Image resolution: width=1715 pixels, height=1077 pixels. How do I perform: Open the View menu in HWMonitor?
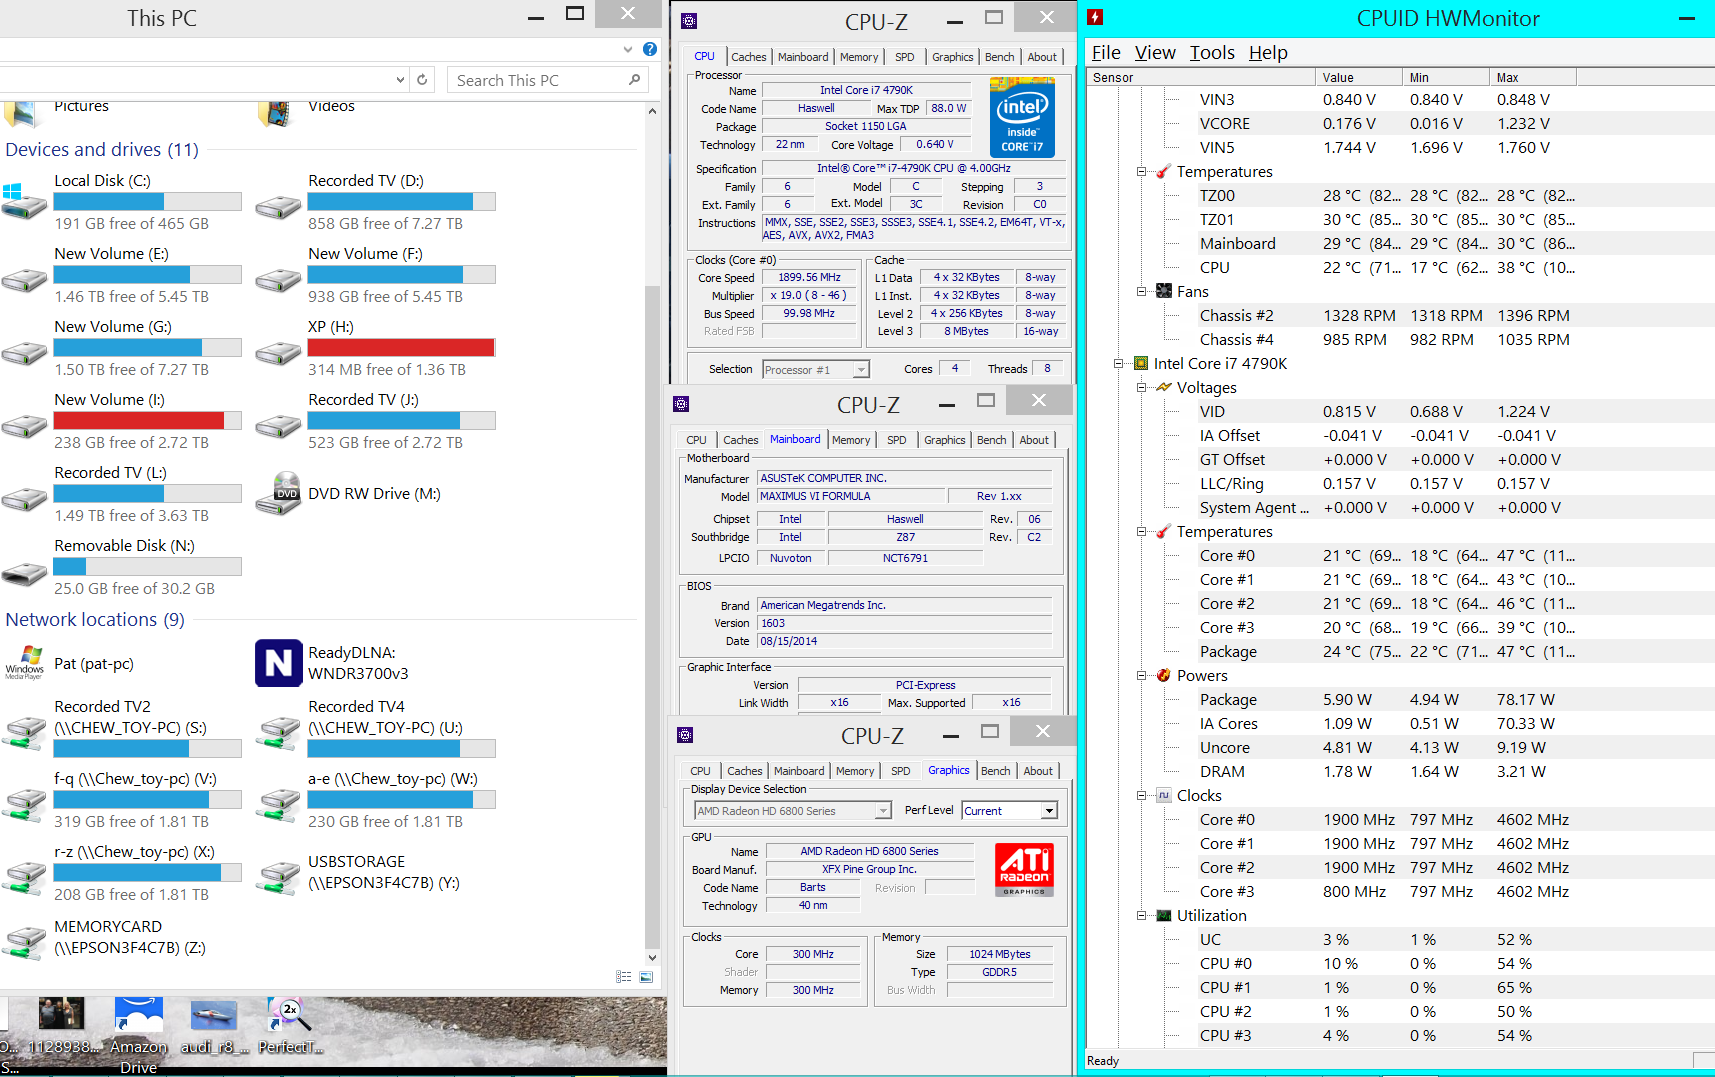coord(1155,53)
